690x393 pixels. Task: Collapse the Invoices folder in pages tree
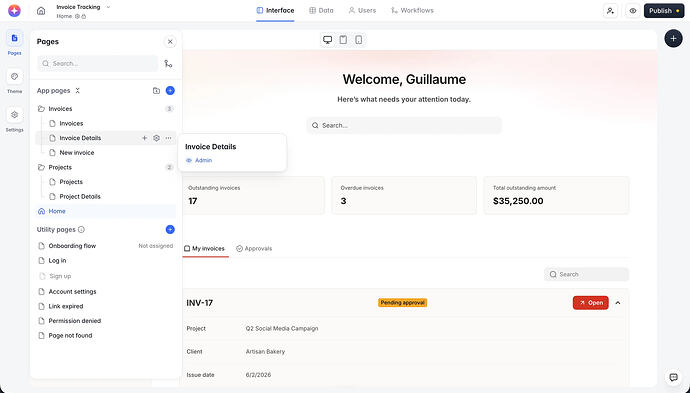(x=41, y=109)
